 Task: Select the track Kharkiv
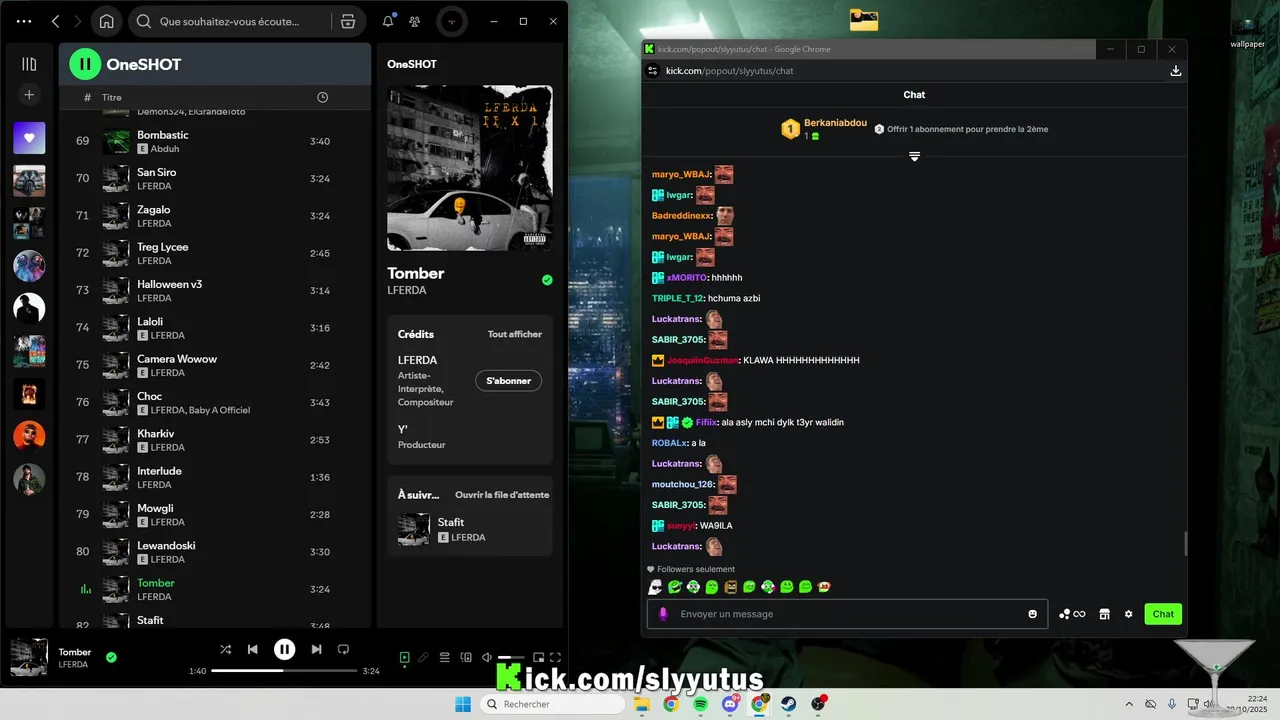click(x=215, y=439)
